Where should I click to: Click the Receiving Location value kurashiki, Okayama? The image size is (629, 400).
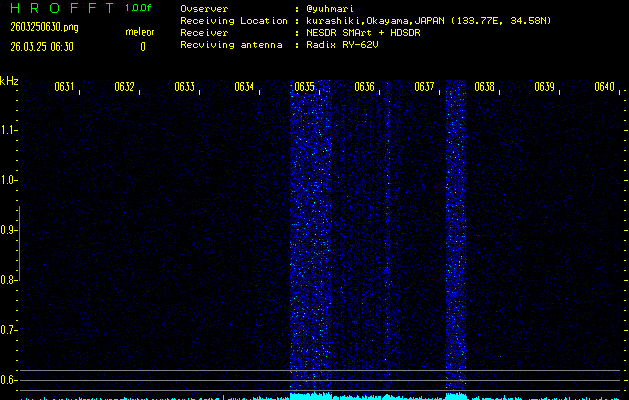point(429,21)
